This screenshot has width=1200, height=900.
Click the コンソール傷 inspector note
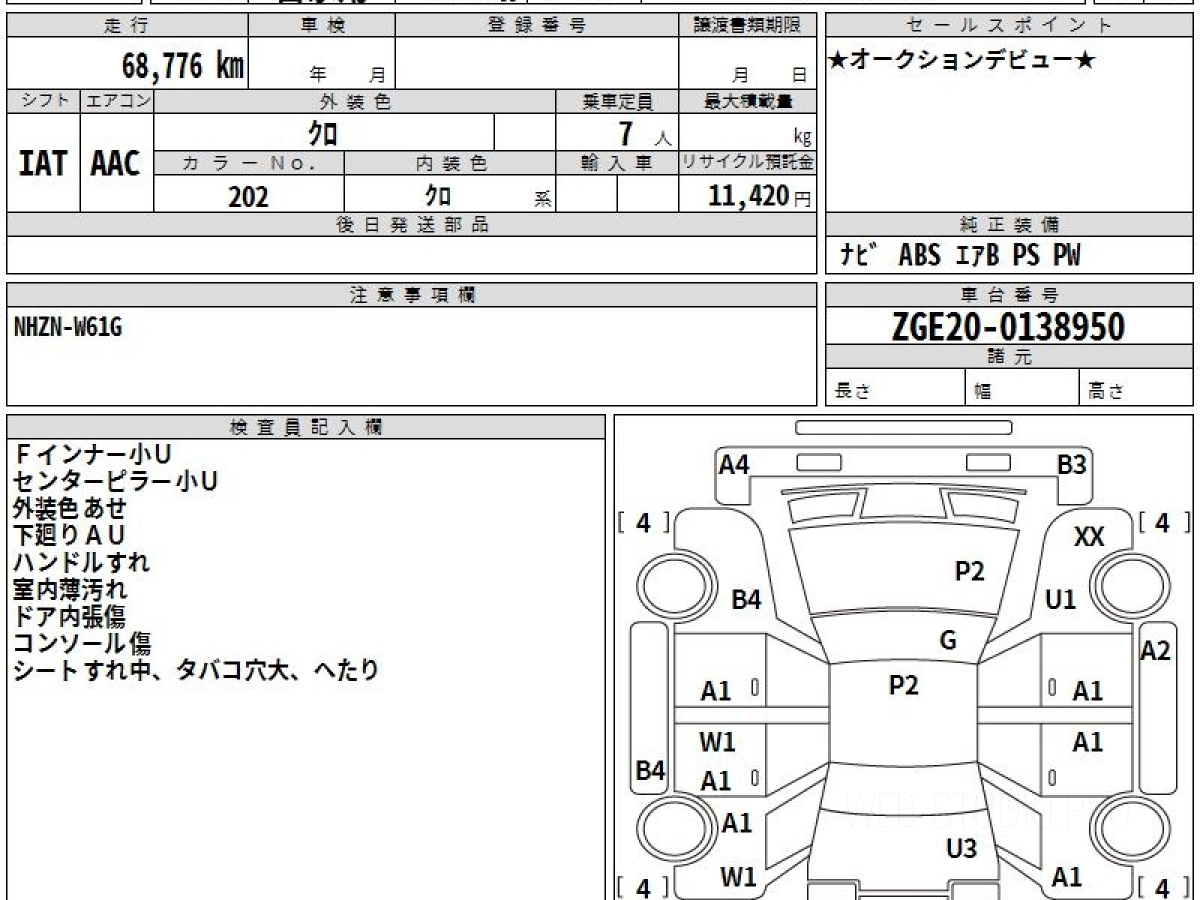click(x=81, y=643)
